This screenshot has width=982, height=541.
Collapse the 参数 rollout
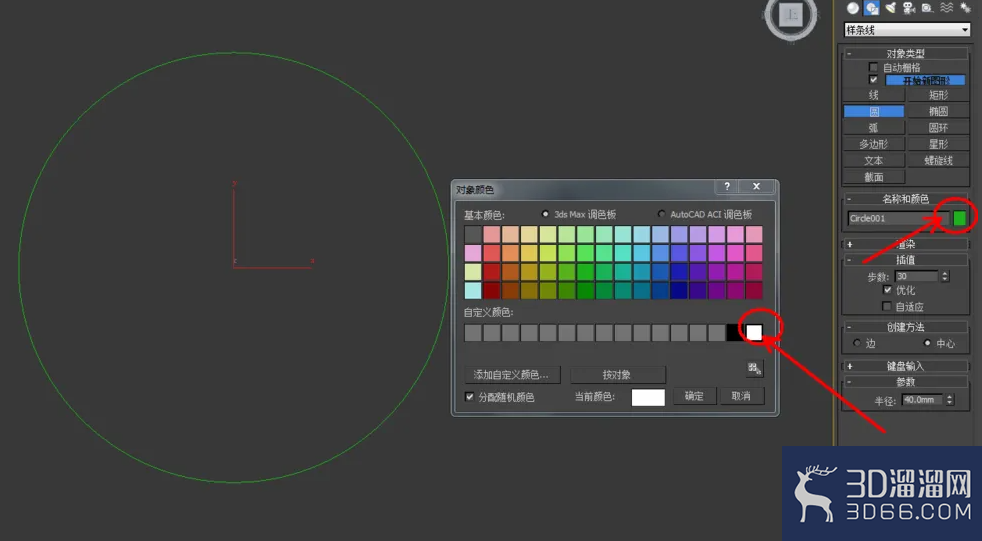pyautogui.click(x=905, y=381)
